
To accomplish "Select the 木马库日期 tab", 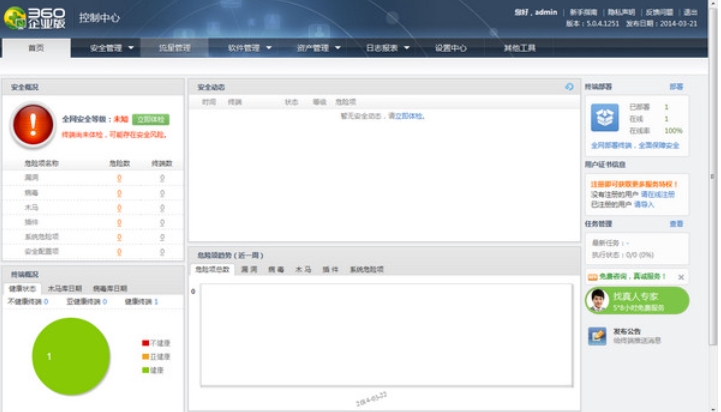I will tap(65, 289).
